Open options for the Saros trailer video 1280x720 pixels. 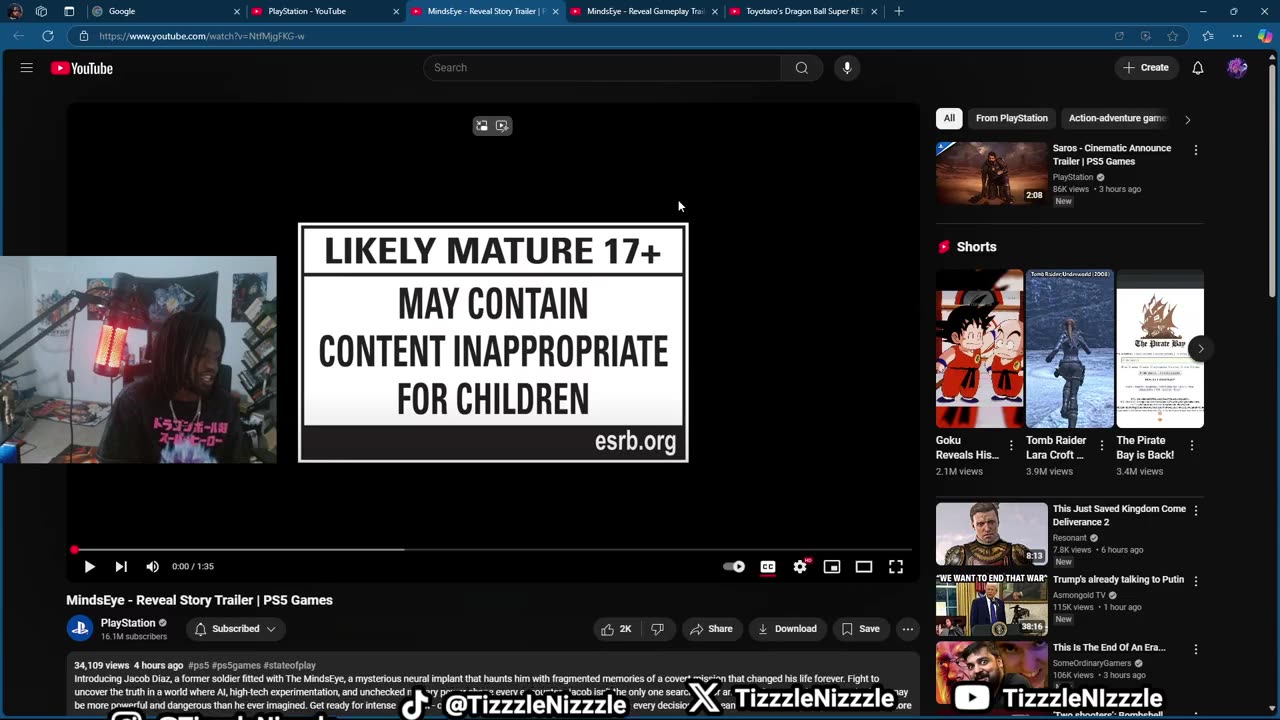click(1196, 150)
